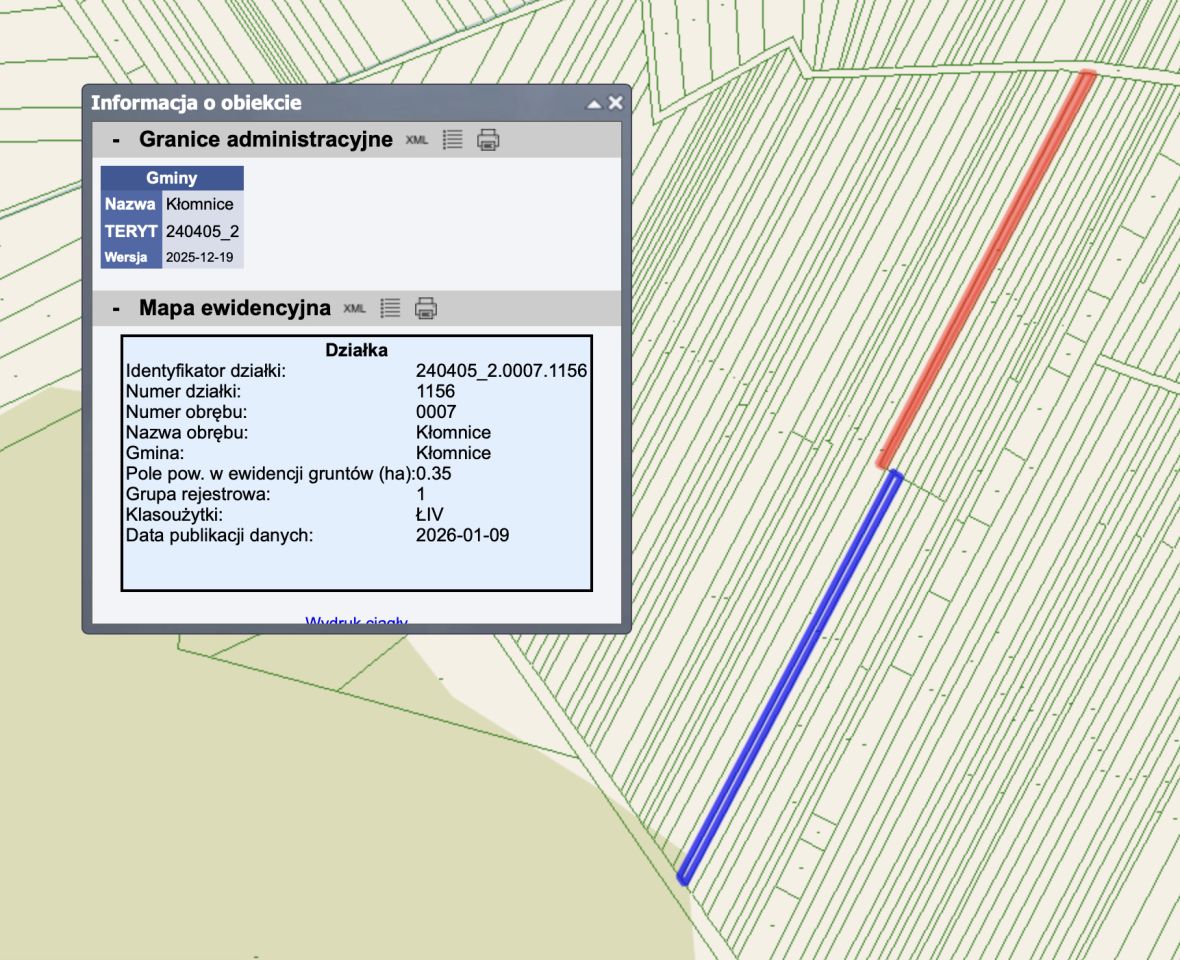Select the Gminy table header
The image size is (1180, 960).
tap(172, 178)
